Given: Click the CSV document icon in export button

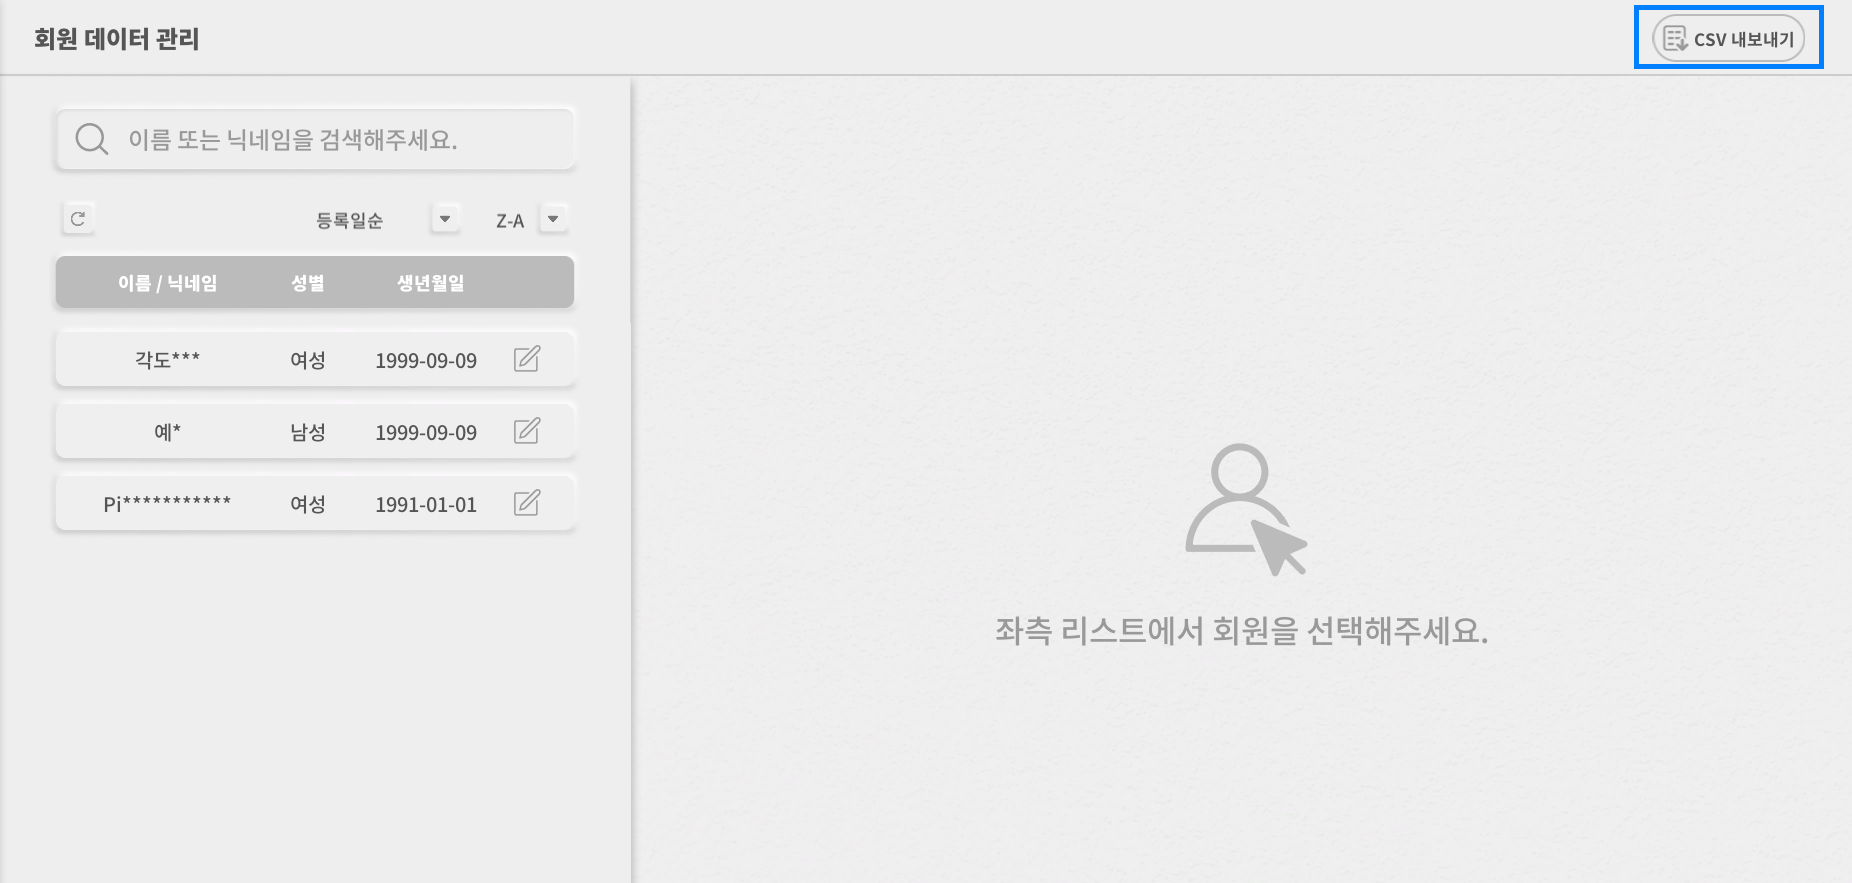Looking at the screenshot, I should [x=1674, y=38].
